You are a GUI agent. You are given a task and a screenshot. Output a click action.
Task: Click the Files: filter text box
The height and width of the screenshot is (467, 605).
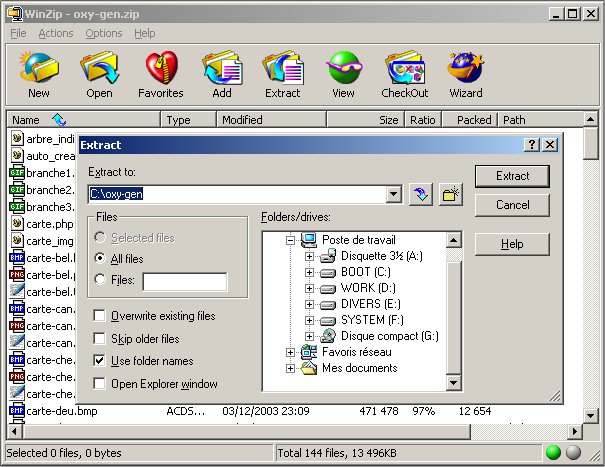coord(185,282)
